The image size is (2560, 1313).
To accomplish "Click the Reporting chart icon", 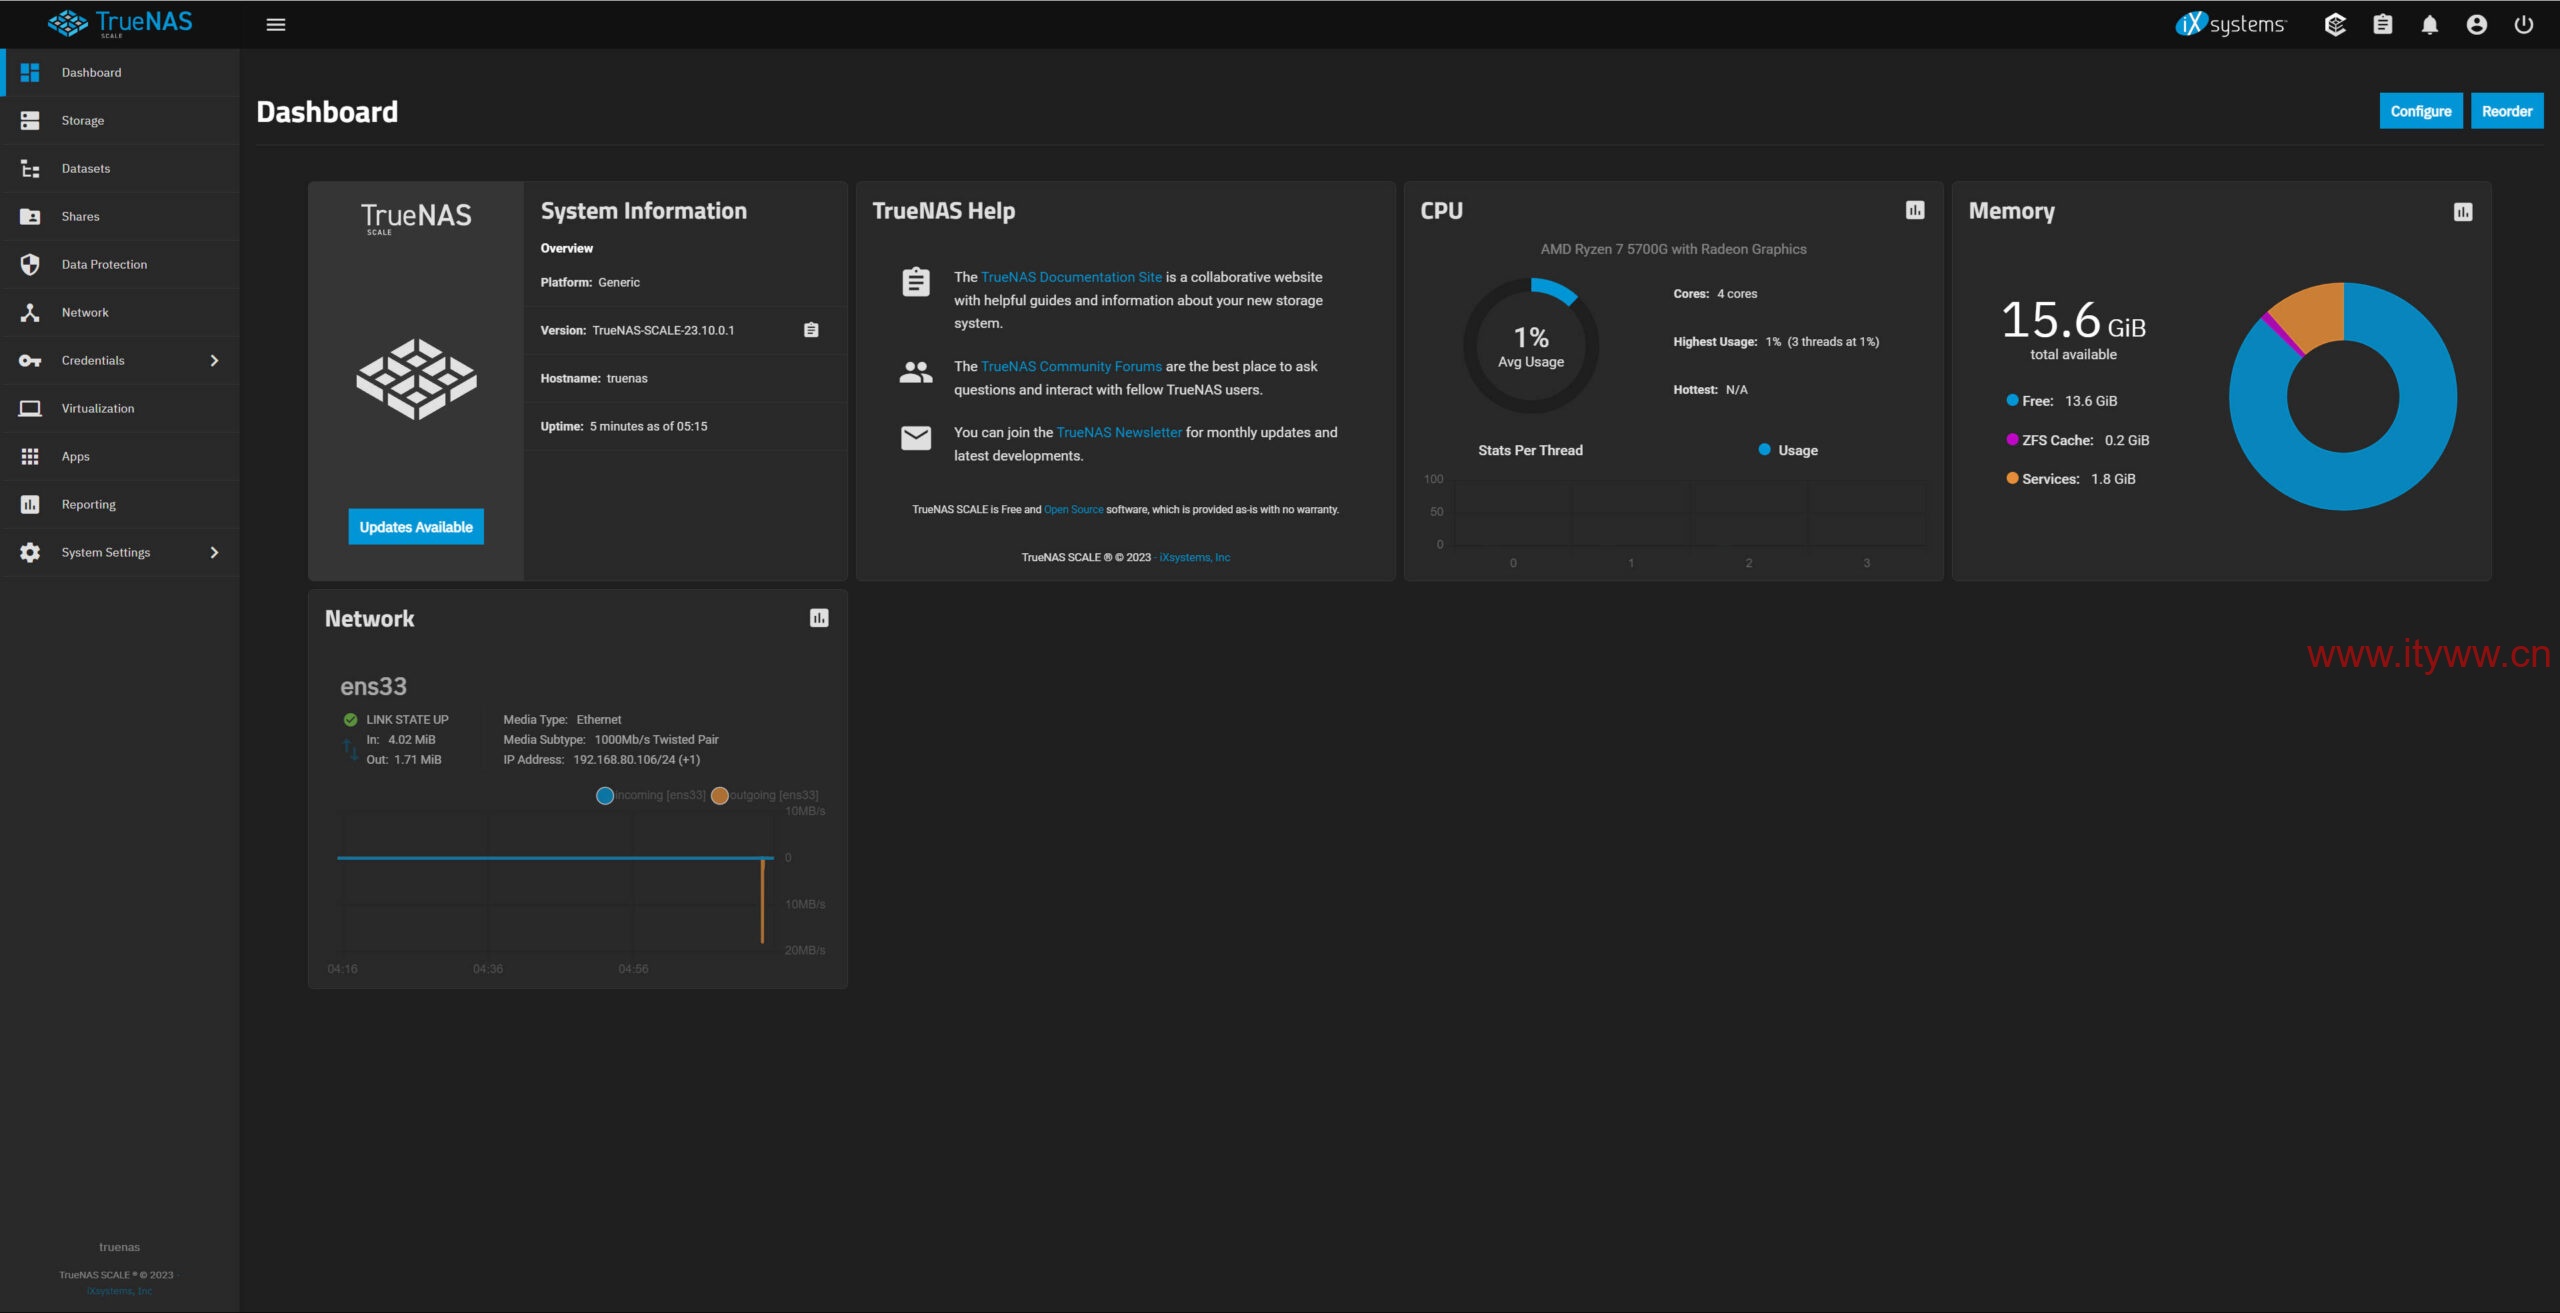I will pos(30,504).
